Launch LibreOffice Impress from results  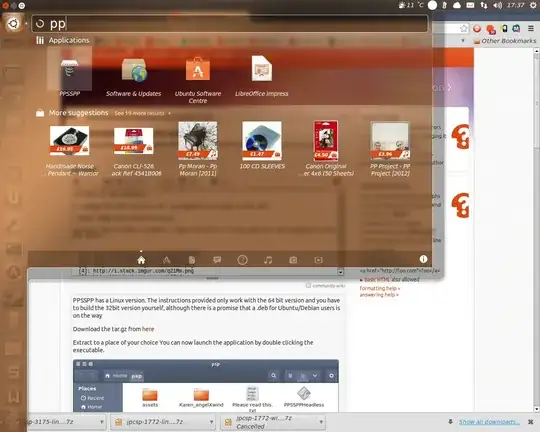pyautogui.click(x=262, y=76)
